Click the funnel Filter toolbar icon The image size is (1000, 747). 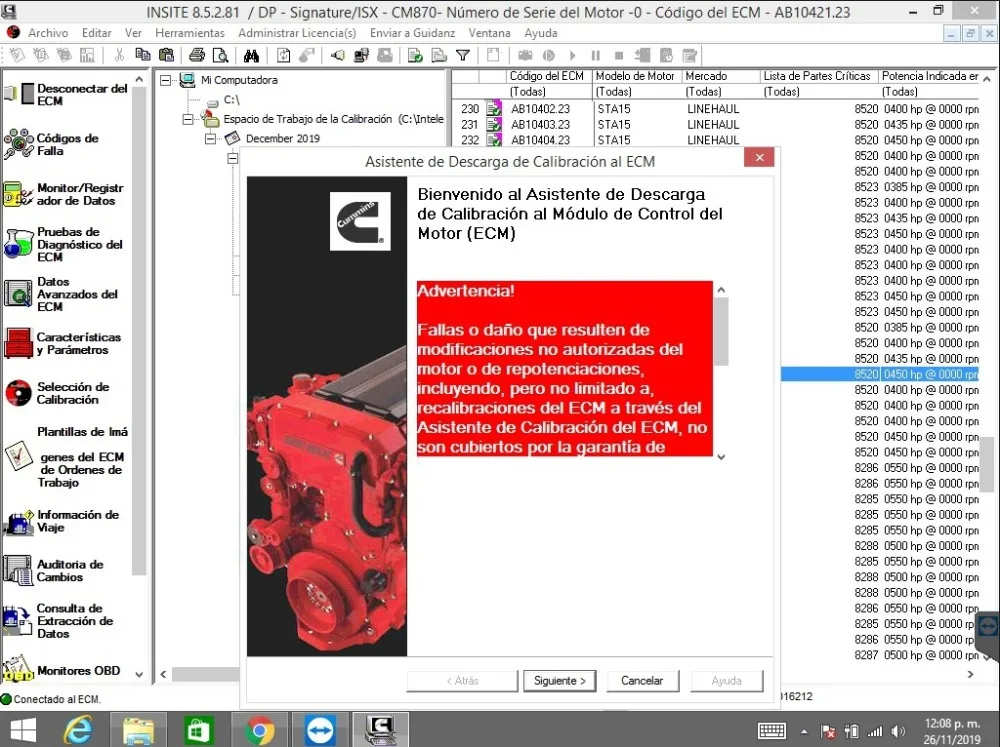pos(464,55)
